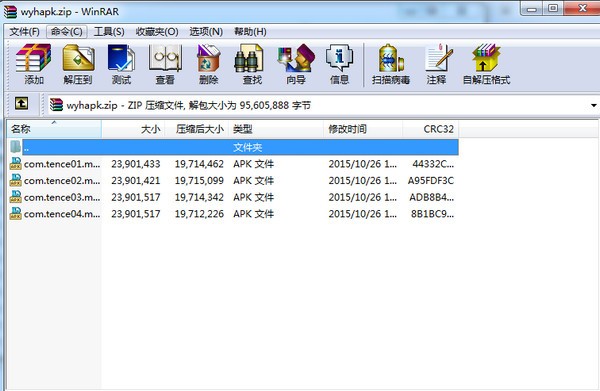
Task: Open the 帮助(H) menu
Action: (x=250, y=31)
